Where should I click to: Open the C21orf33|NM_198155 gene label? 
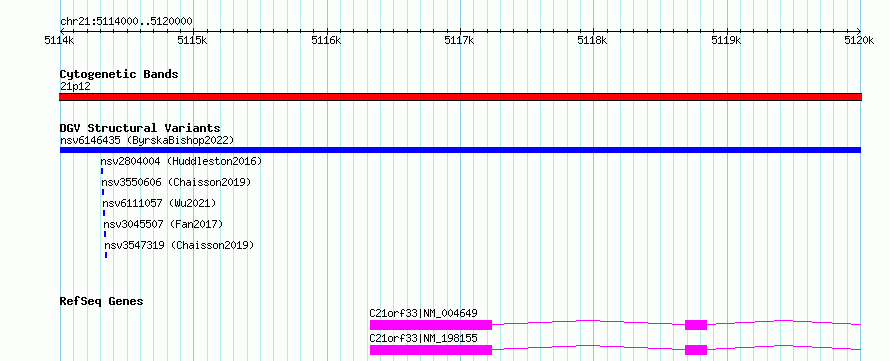click(423, 339)
